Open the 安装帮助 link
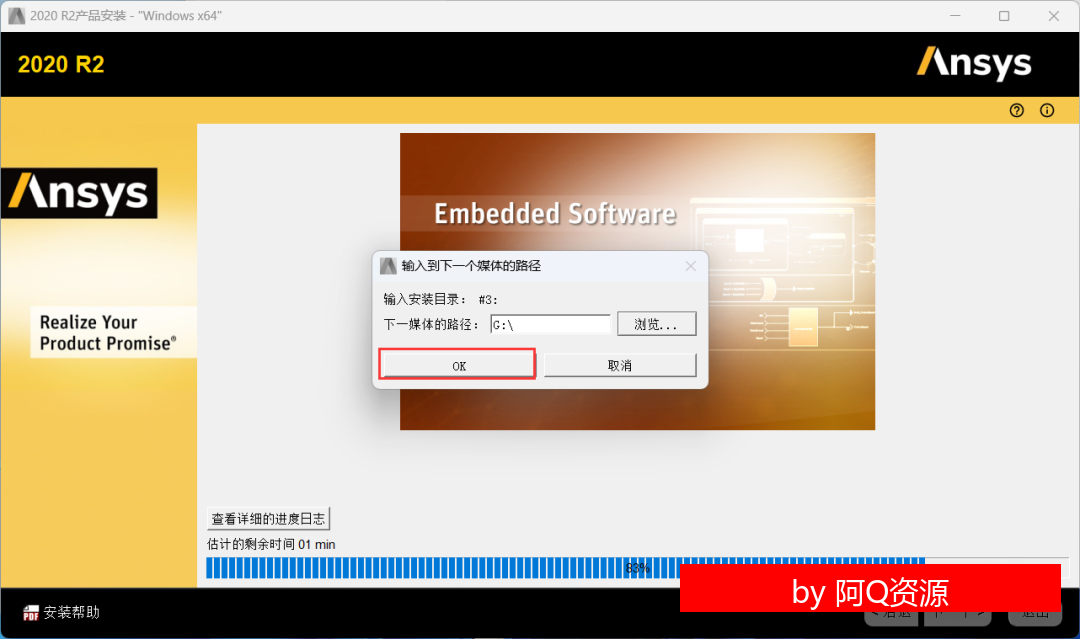Screen dimensions: 1080x639 72,612
